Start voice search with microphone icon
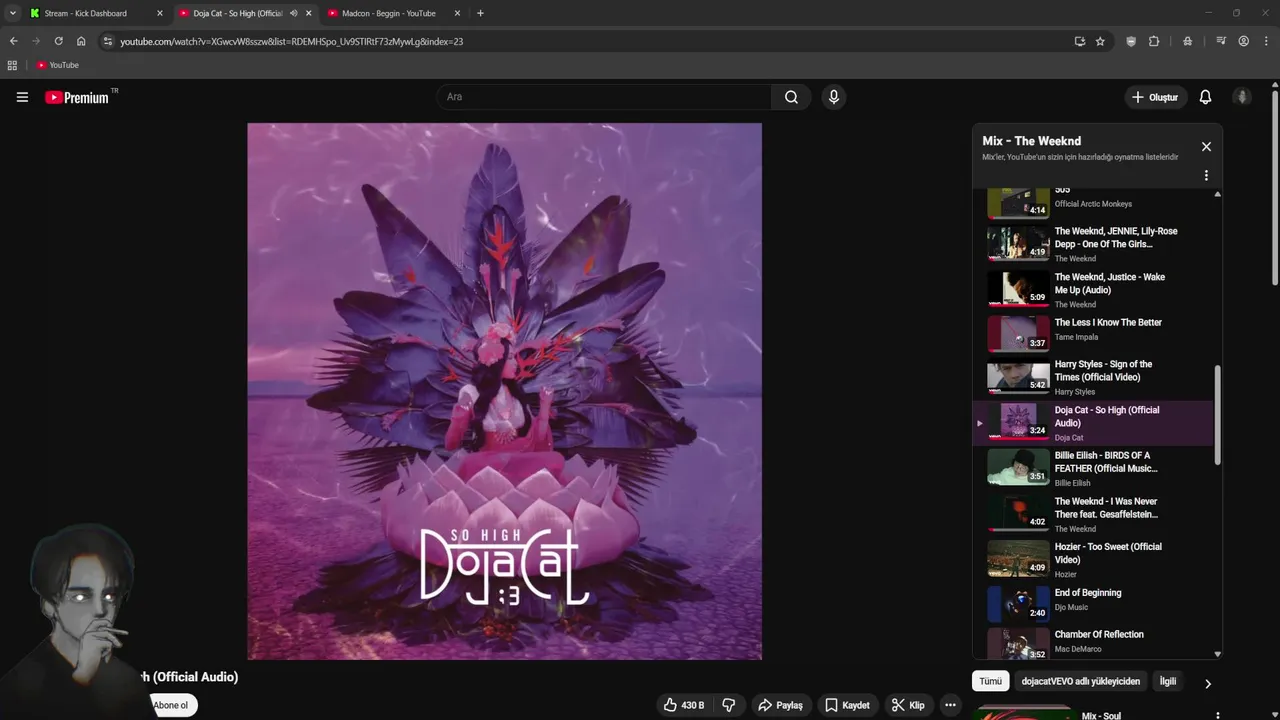 click(834, 97)
